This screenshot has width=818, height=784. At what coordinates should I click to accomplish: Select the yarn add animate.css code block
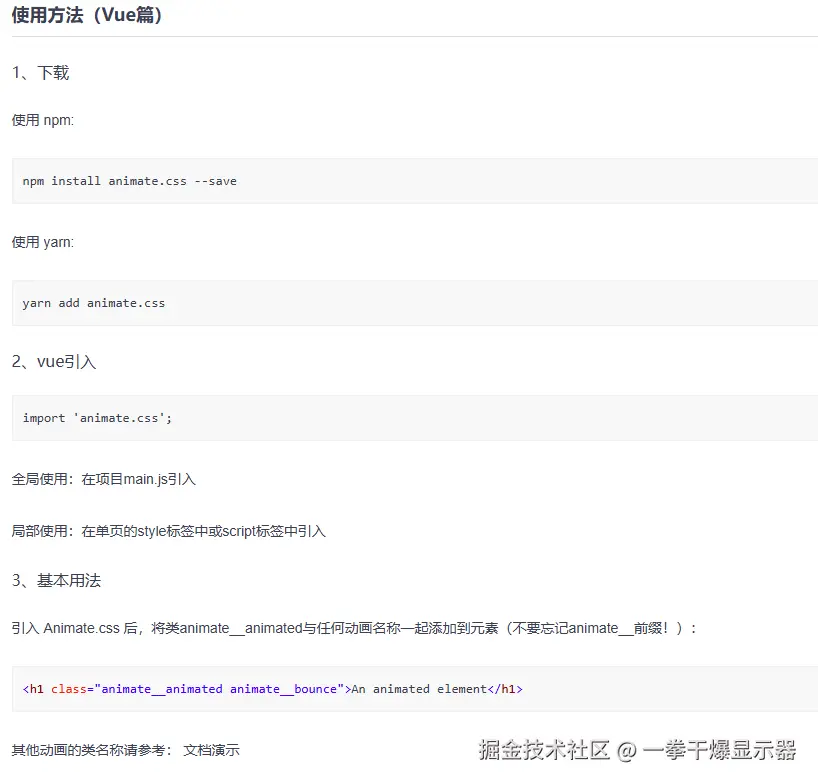[x=93, y=303]
